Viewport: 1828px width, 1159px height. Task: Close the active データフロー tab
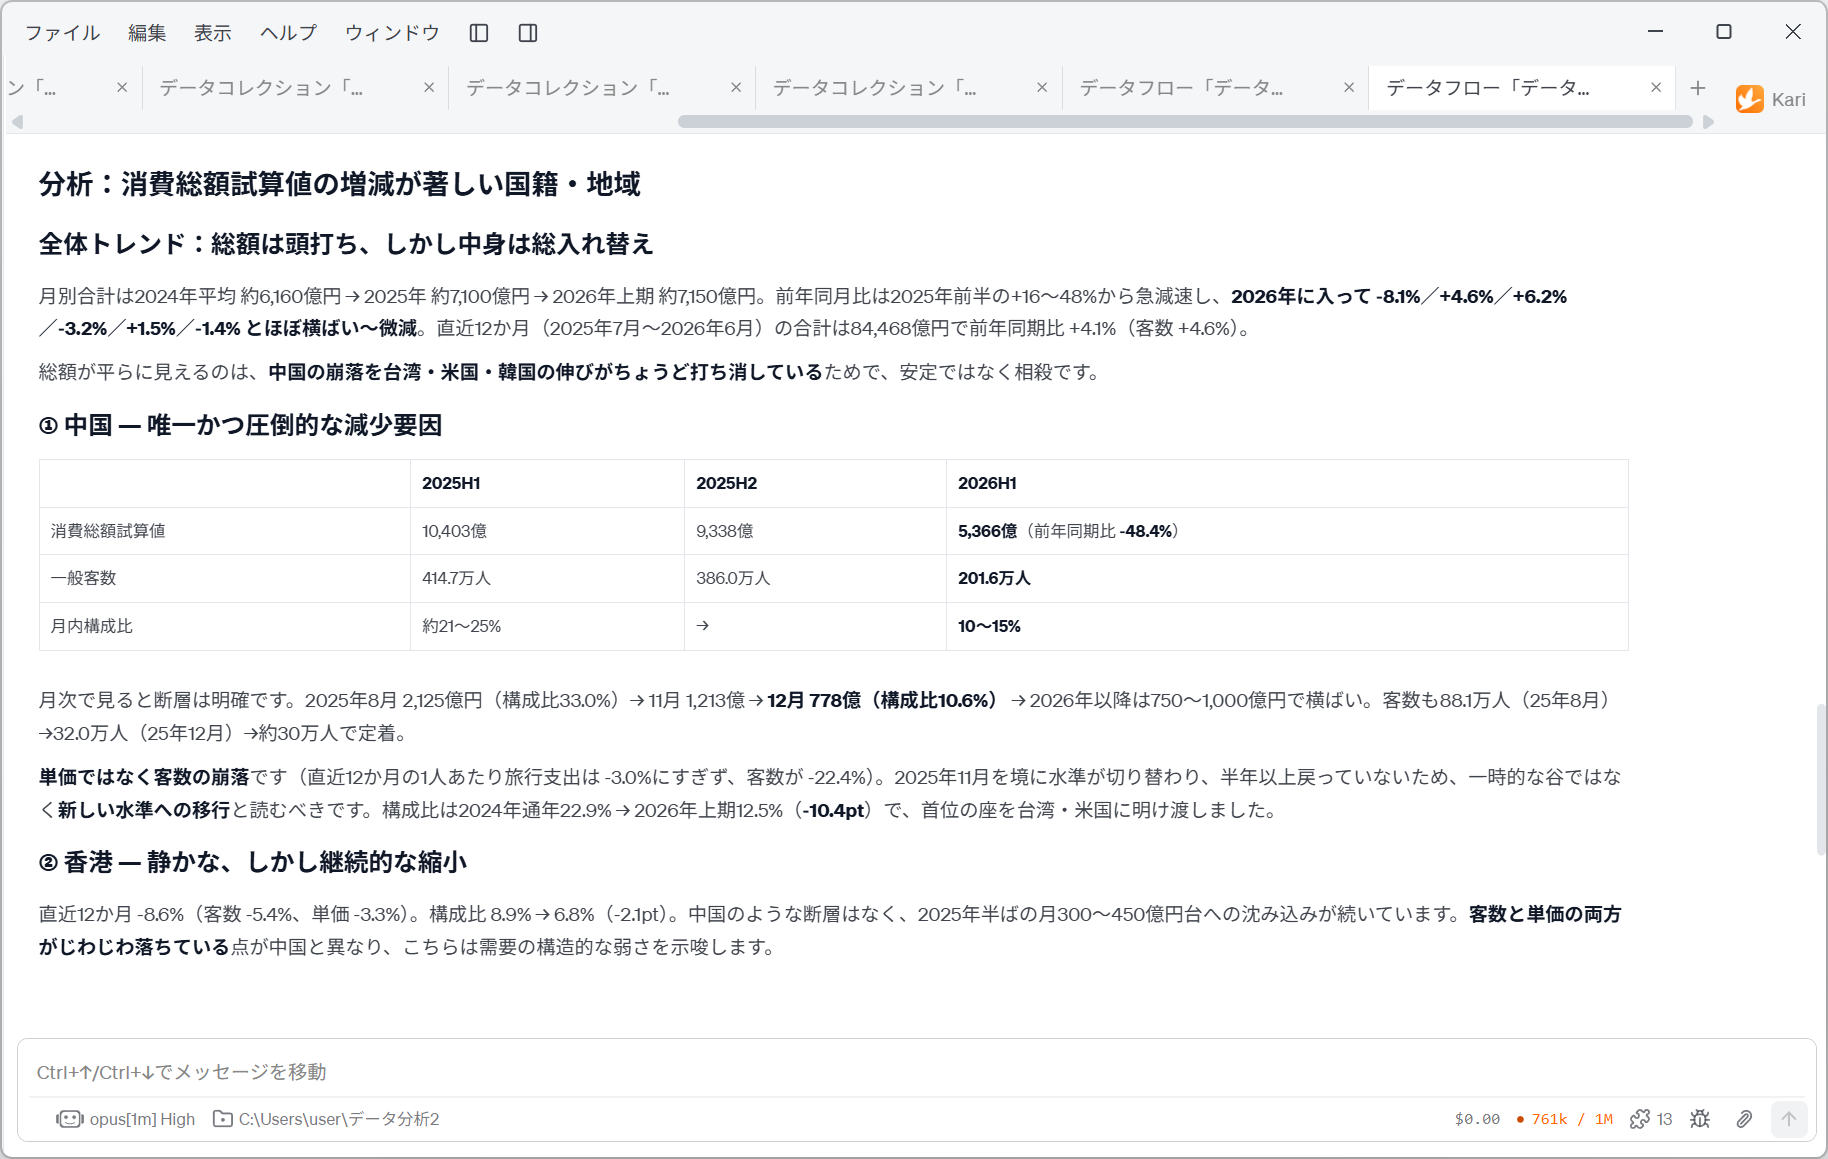pos(1656,88)
